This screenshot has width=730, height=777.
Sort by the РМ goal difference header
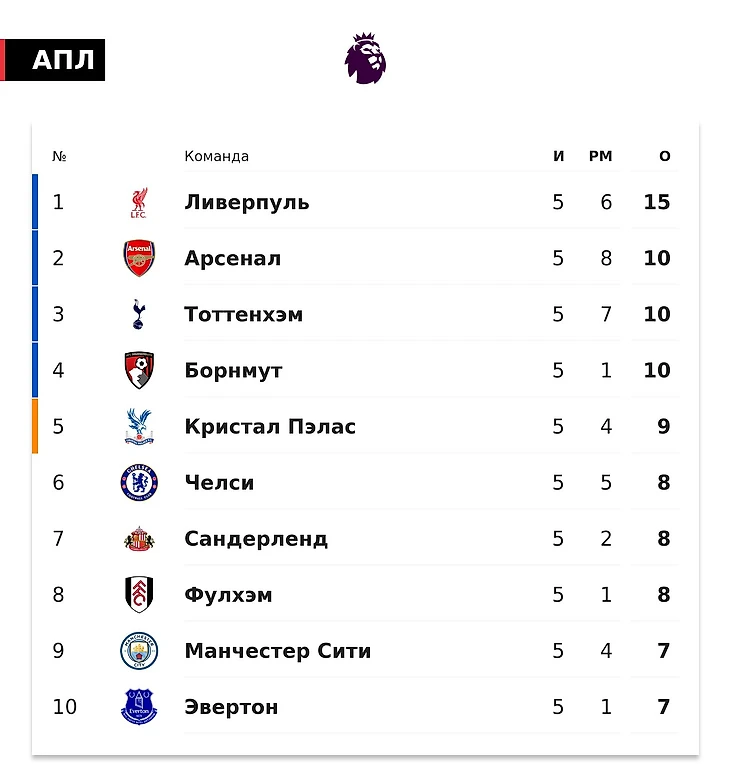(x=601, y=156)
